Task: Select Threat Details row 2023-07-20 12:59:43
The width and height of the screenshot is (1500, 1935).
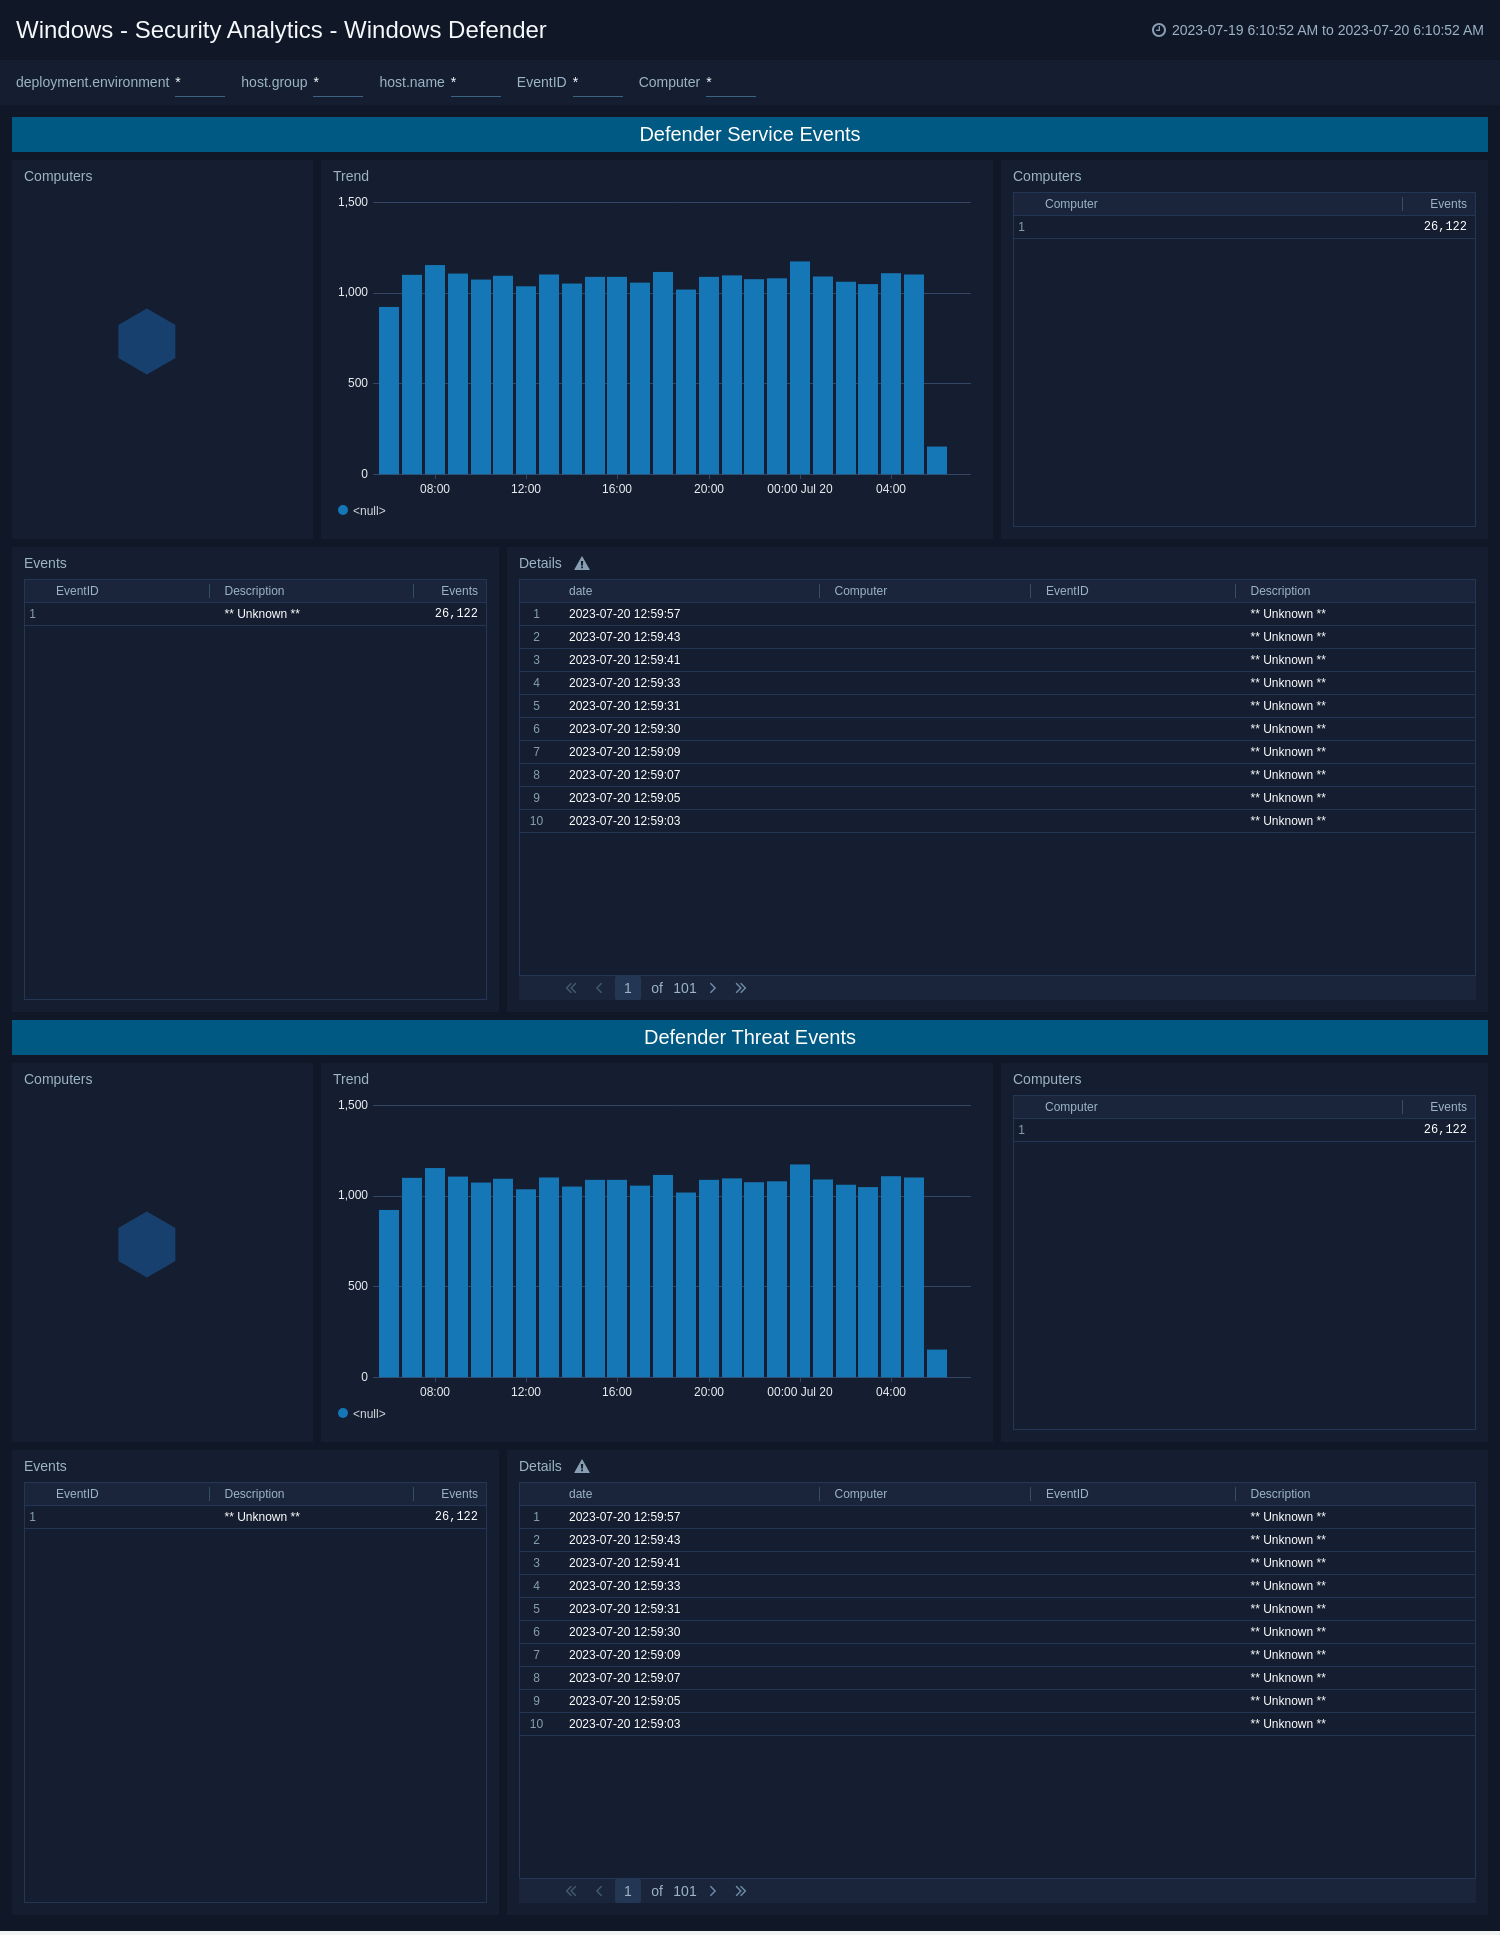Action: coord(997,1540)
